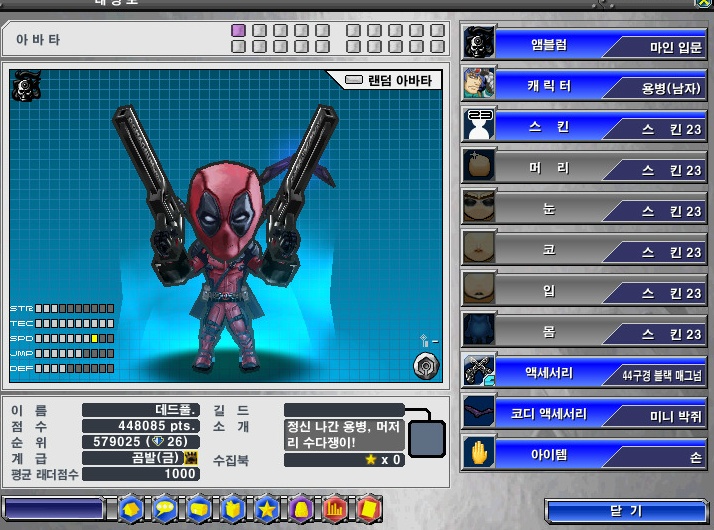Click the skull emblem icon in the 앰블럼 row
Screen dimensions: 714x530
pos(479,43)
